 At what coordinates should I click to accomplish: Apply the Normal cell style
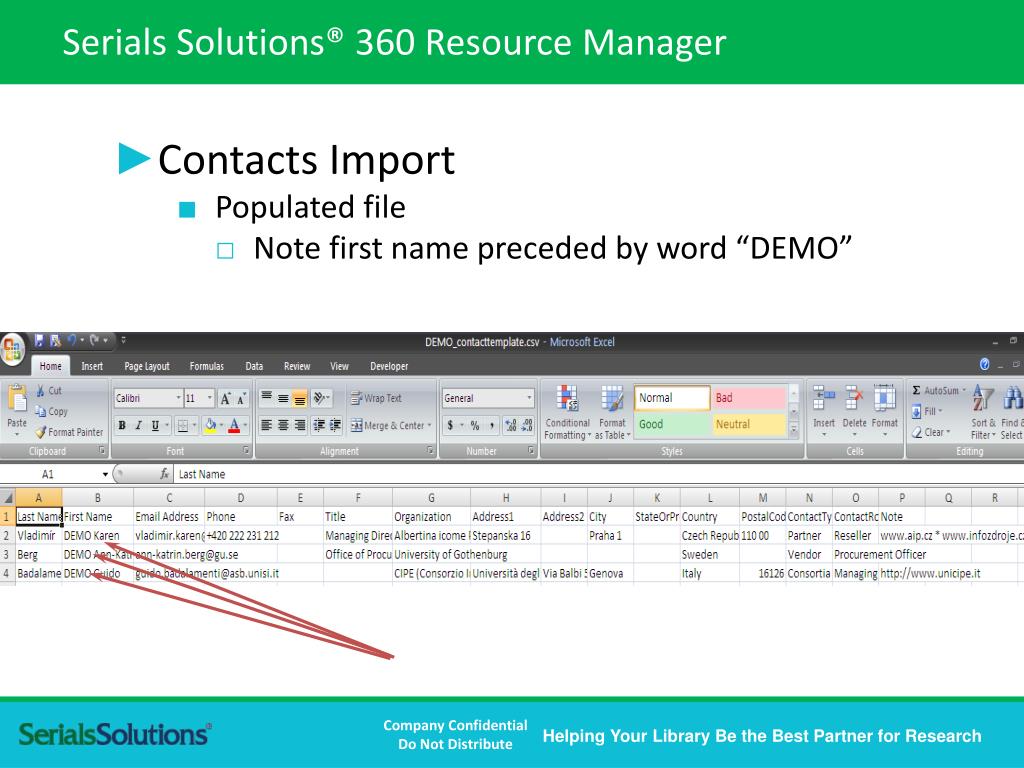click(x=671, y=398)
